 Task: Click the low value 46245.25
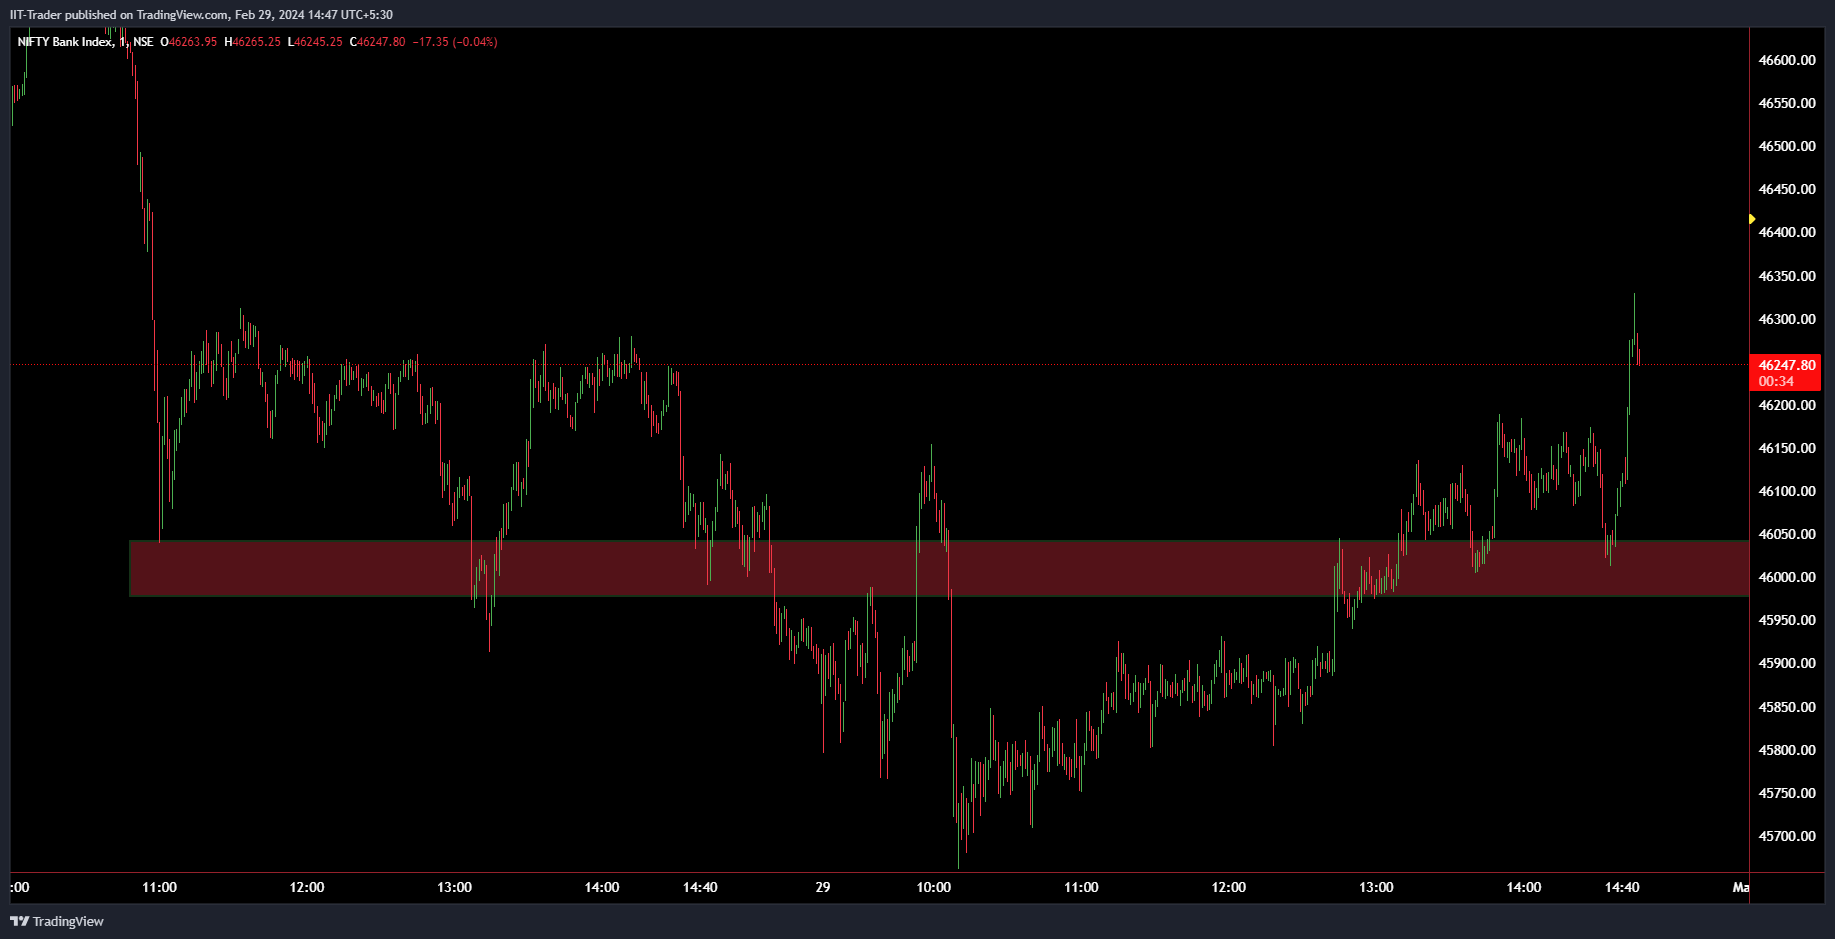(318, 42)
